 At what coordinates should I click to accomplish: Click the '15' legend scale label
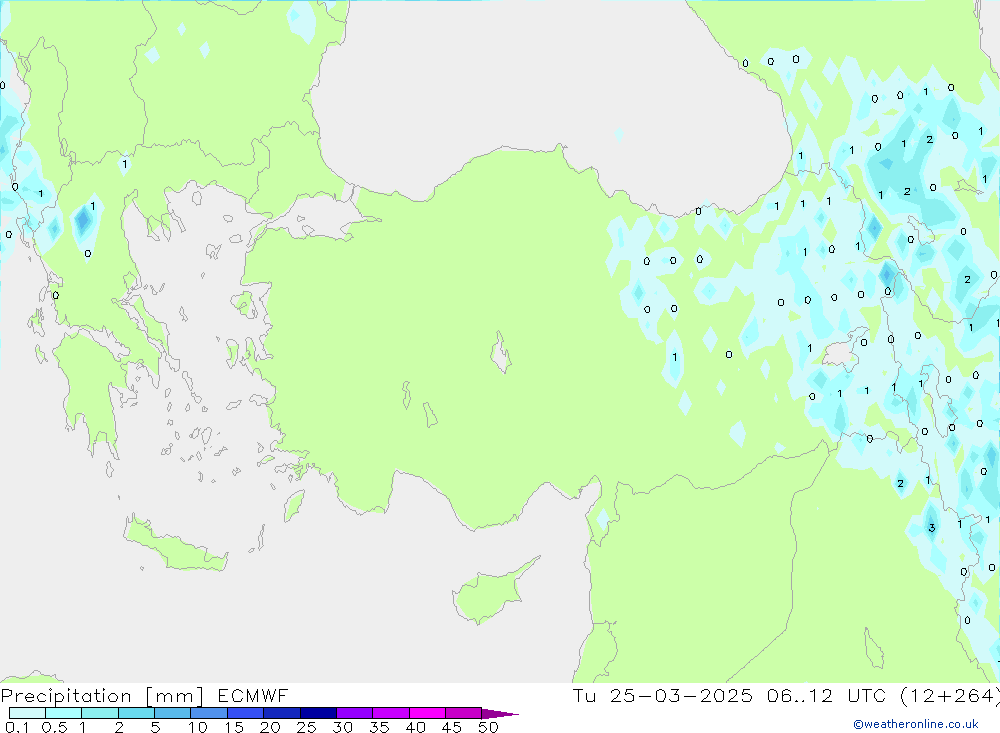tap(234, 727)
